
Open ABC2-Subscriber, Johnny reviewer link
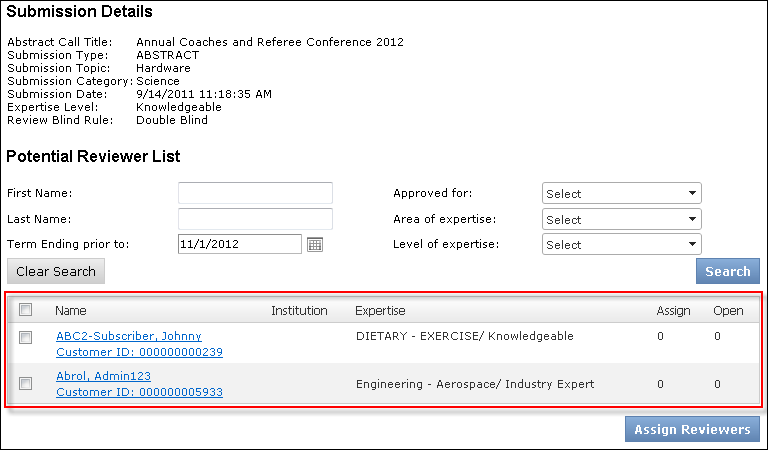click(129, 336)
